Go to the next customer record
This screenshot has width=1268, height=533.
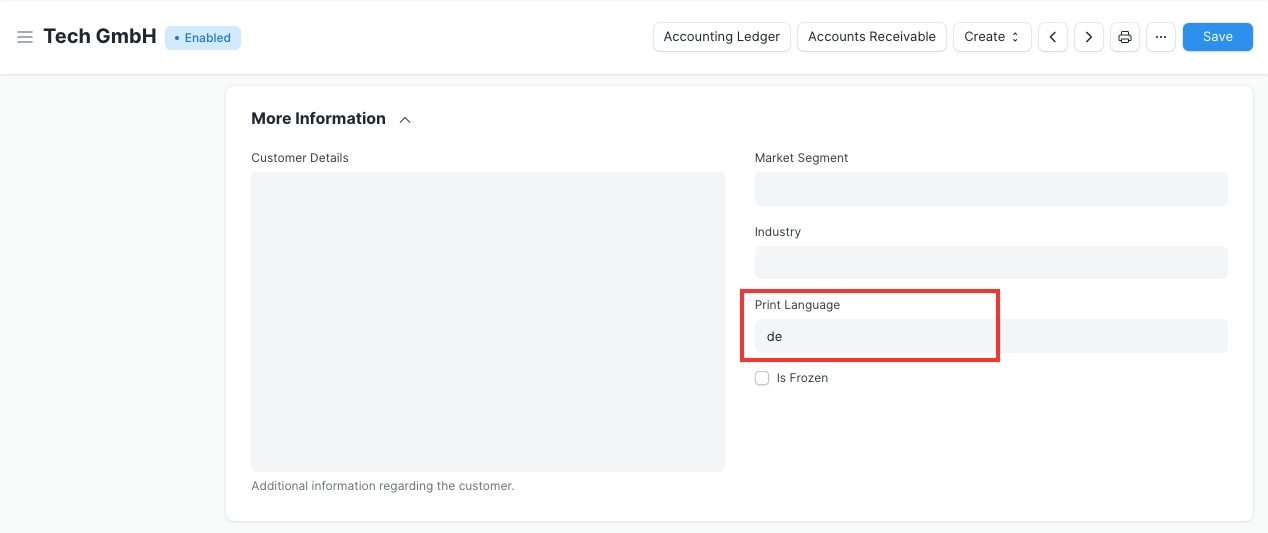pos(1088,37)
